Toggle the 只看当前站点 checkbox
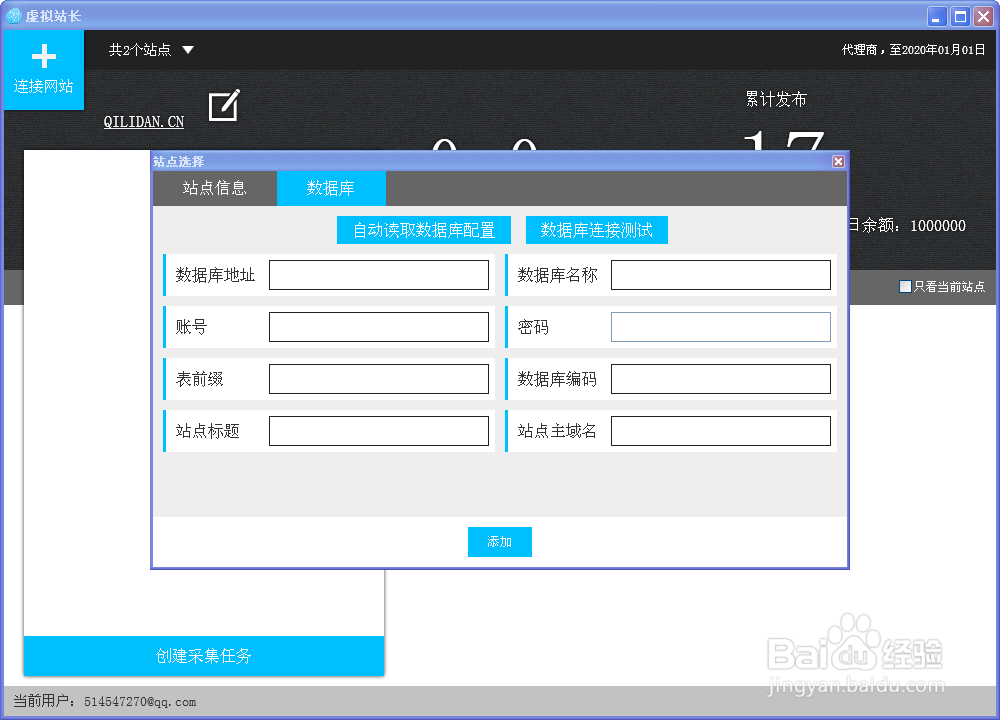The image size is (1000, 720). (x=905, y=286)
